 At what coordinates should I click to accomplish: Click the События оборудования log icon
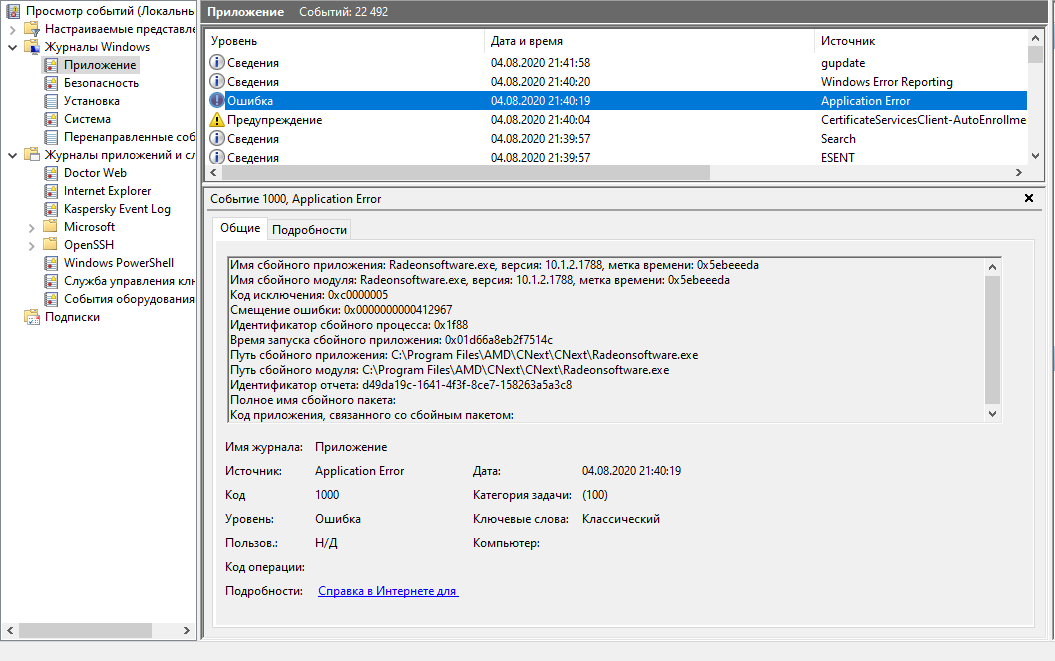tap(51, 299)
